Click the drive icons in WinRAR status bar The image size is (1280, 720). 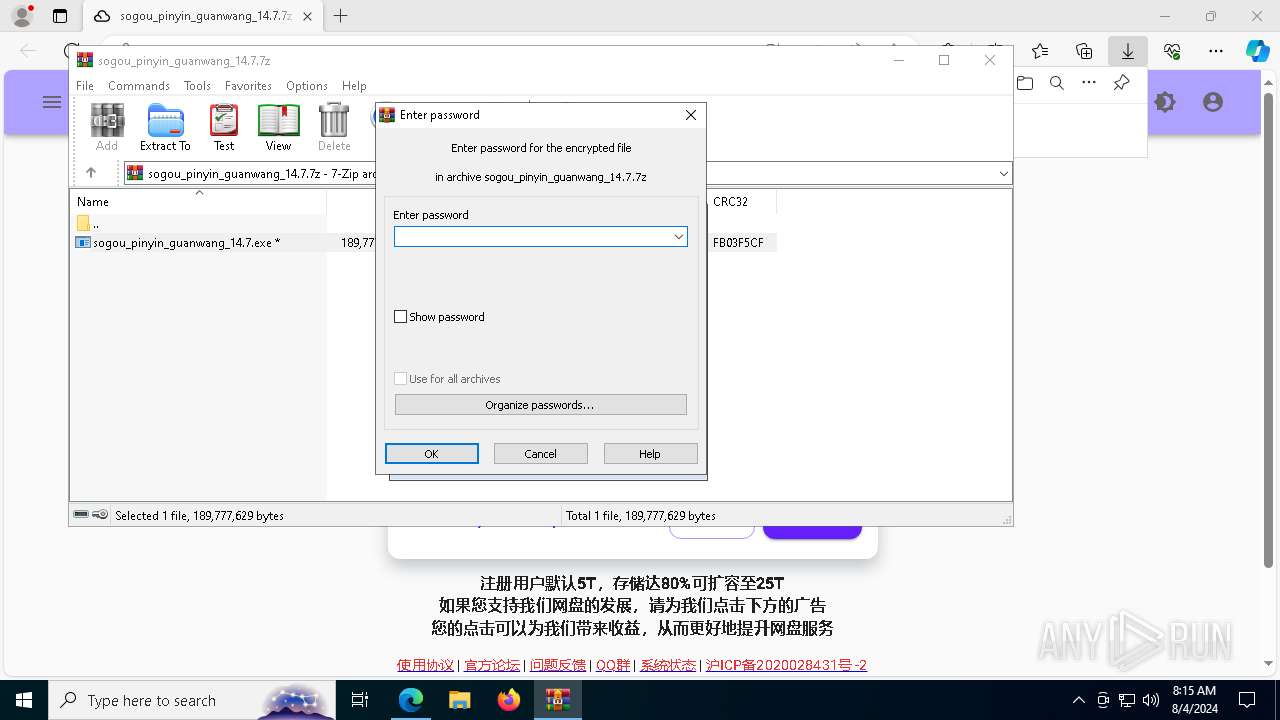pos(91,515)
